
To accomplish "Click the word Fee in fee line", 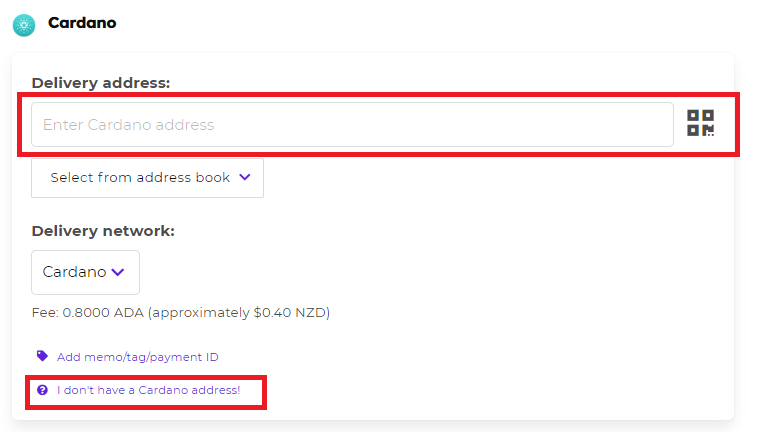I will (43, 313).
